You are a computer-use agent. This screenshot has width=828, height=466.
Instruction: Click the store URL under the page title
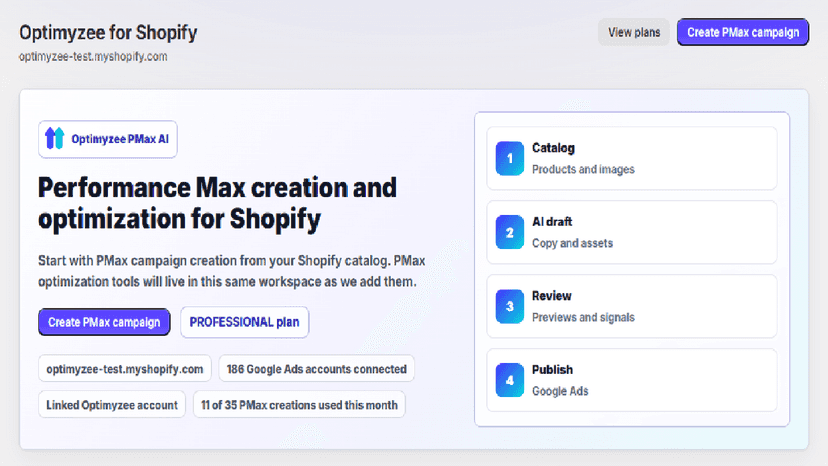click(93, 57)
